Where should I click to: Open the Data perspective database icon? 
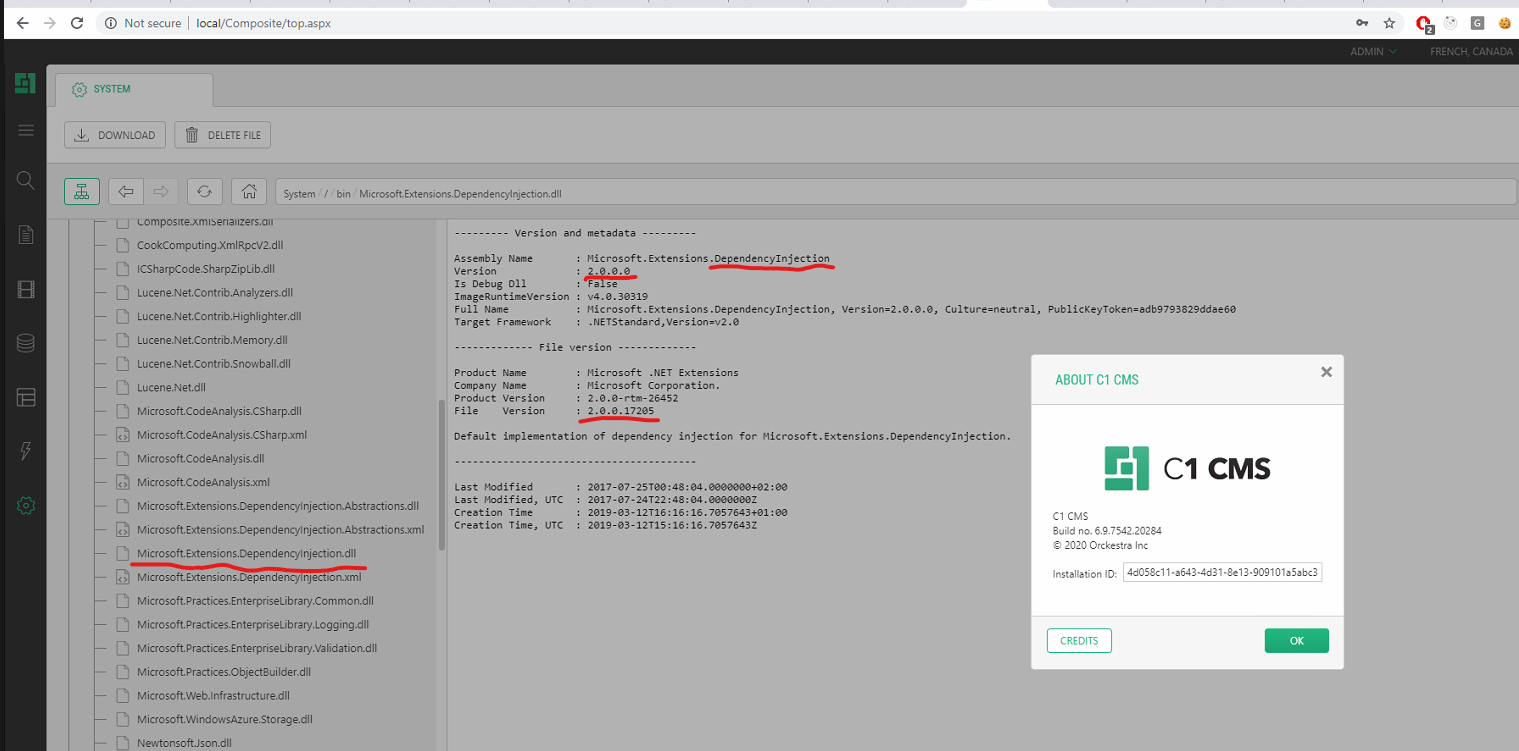pyautogui.click(x=25, y=343)
